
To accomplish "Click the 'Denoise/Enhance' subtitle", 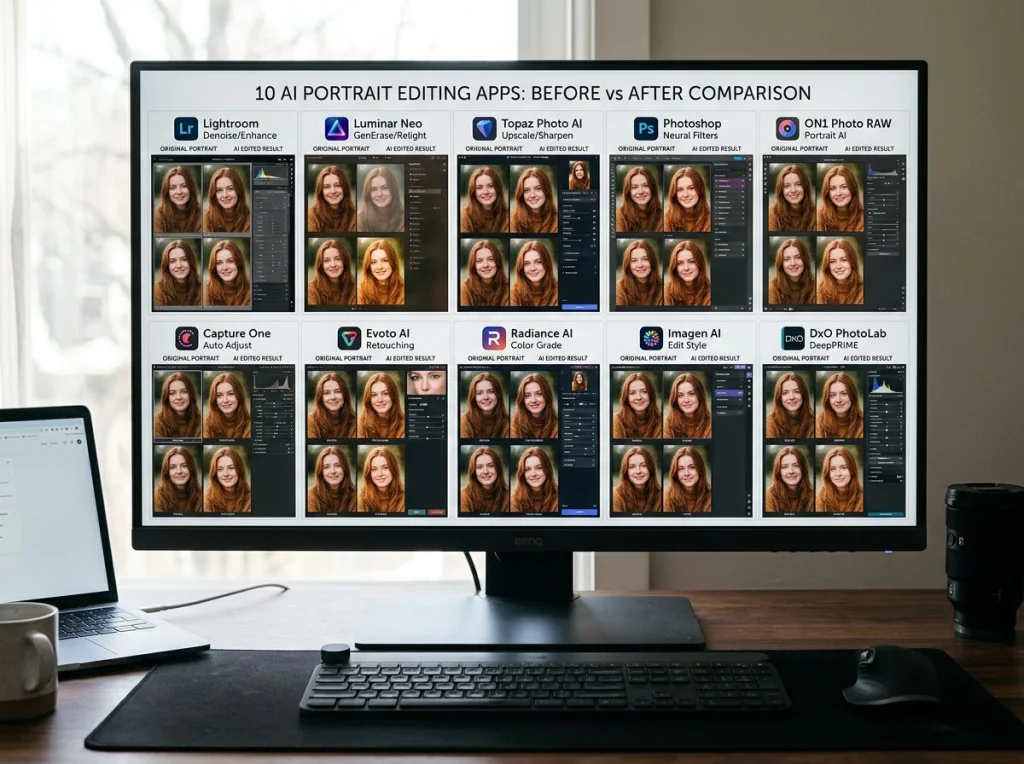I will 240,135.
